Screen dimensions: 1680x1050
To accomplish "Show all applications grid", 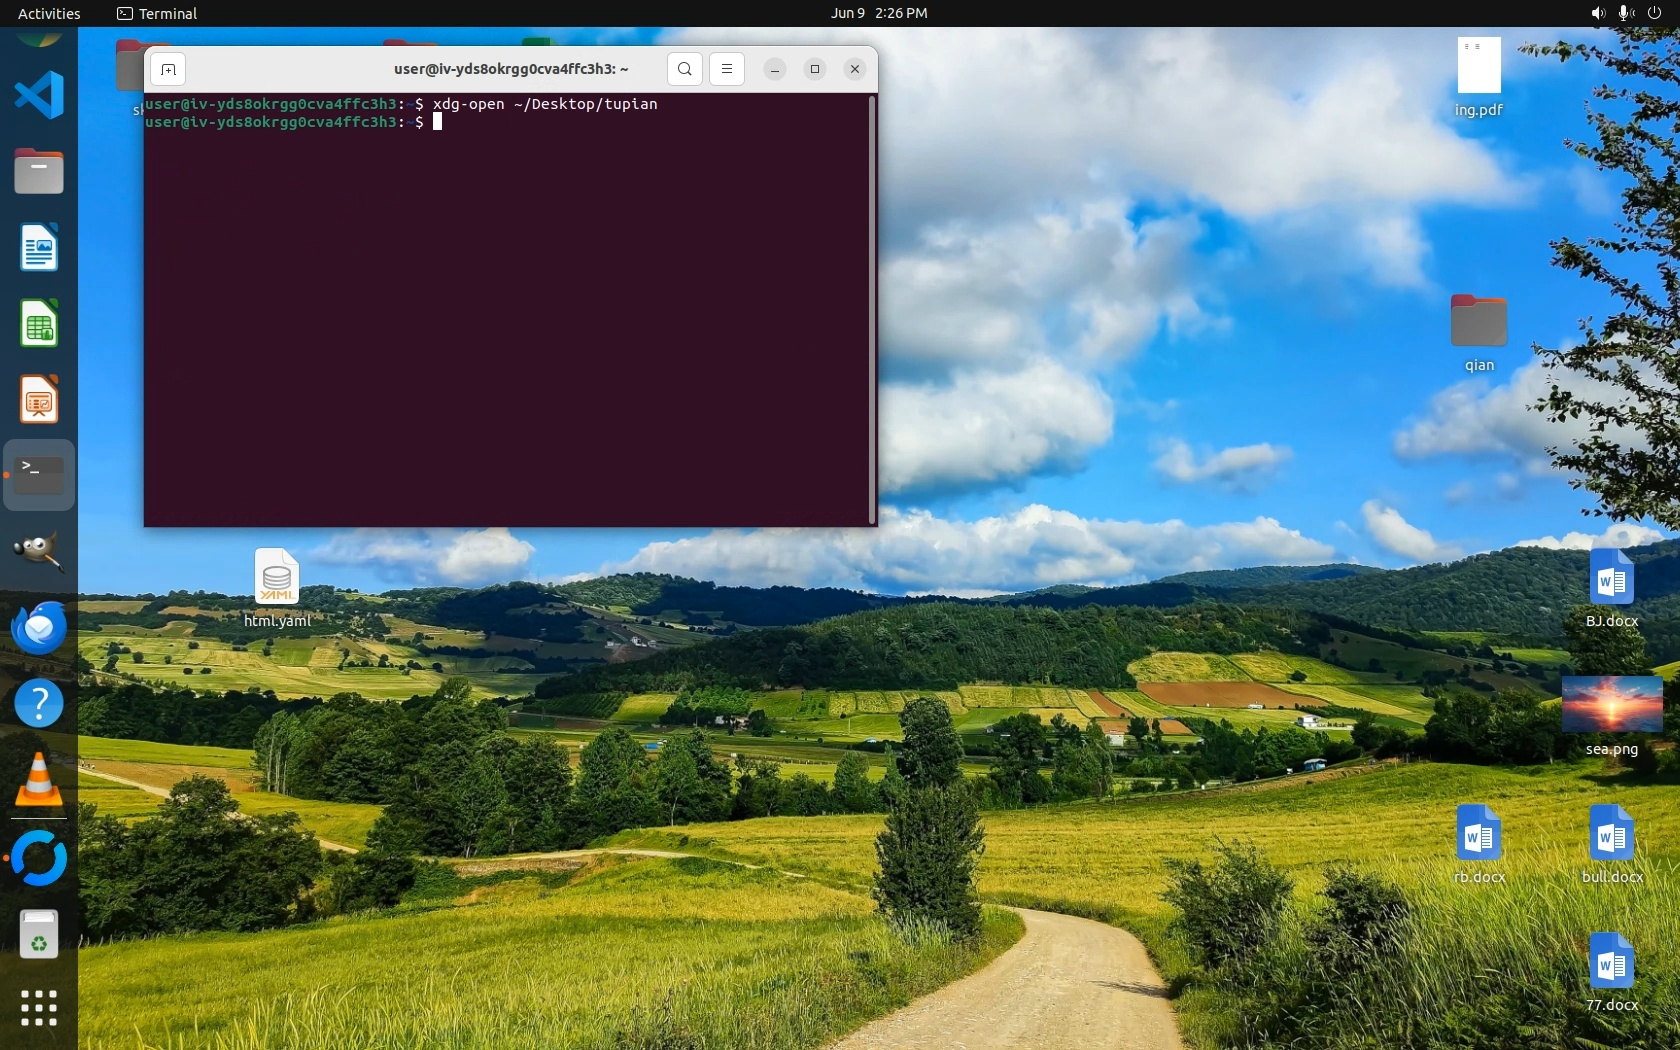I will (x=39, y=1007).
